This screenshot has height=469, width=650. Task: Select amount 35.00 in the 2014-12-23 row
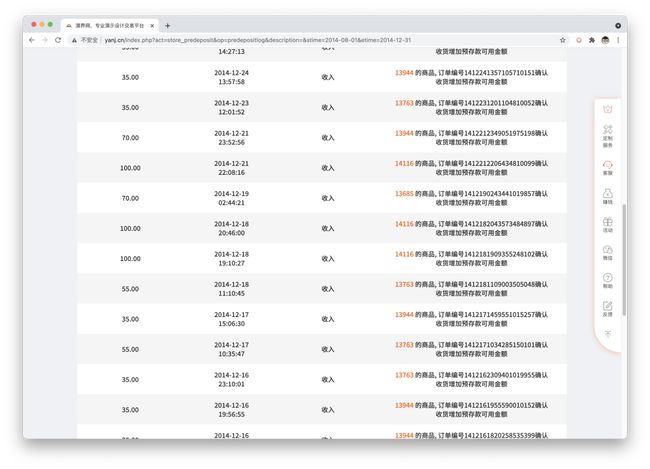click(x=130, y=107)
